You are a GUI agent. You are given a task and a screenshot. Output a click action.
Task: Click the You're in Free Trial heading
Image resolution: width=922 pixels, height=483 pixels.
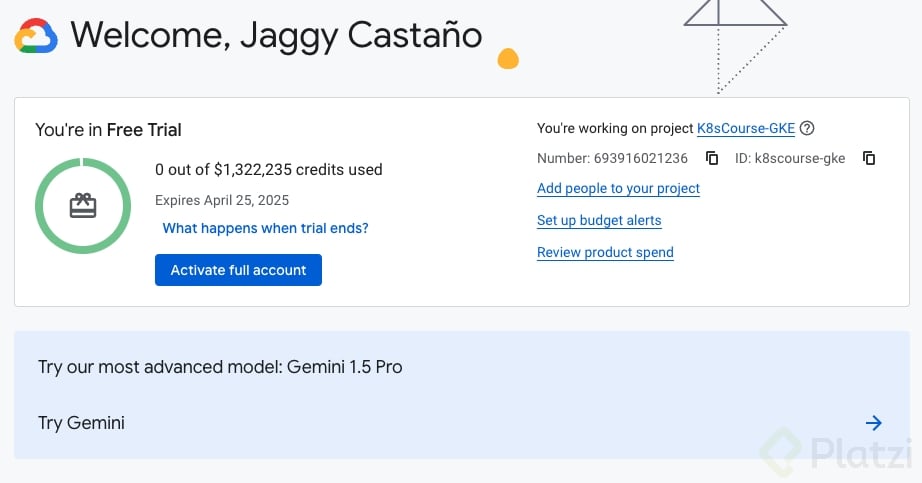108,130
